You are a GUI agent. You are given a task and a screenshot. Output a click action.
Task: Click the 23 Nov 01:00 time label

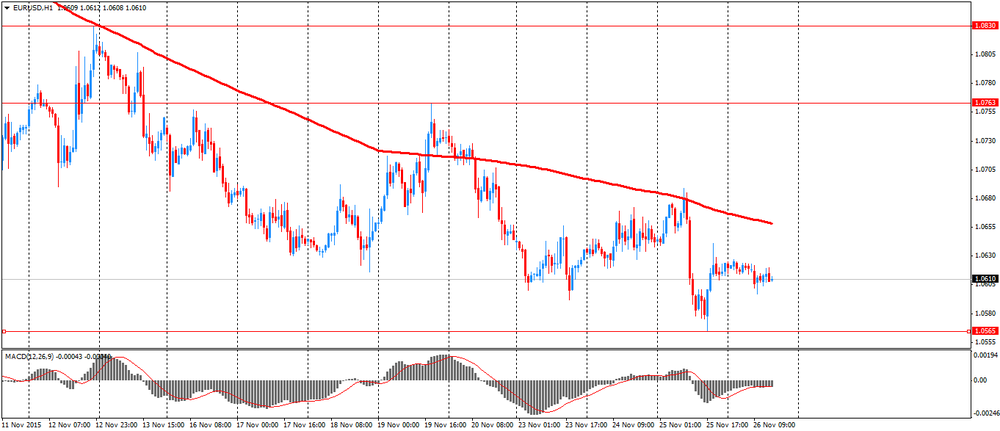tap(540, 423)
